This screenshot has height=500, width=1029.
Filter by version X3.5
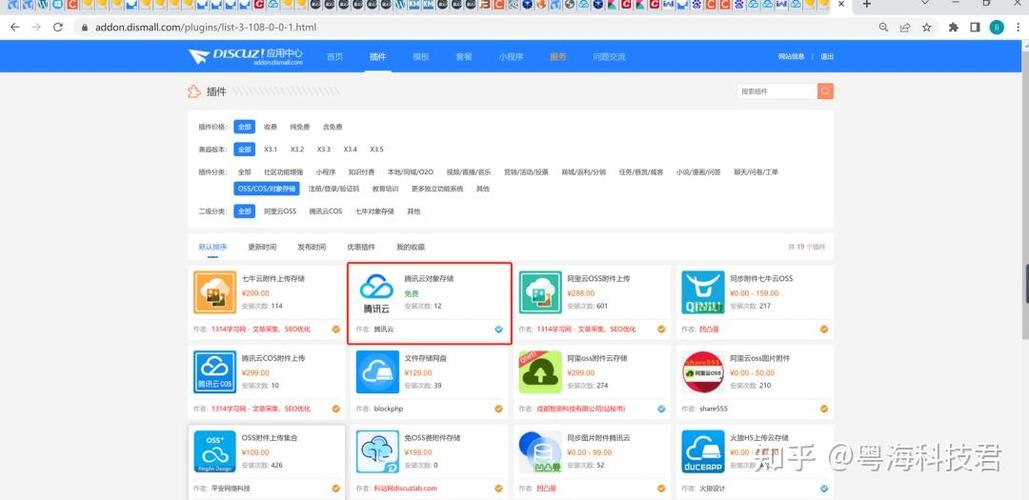(377, 150)
